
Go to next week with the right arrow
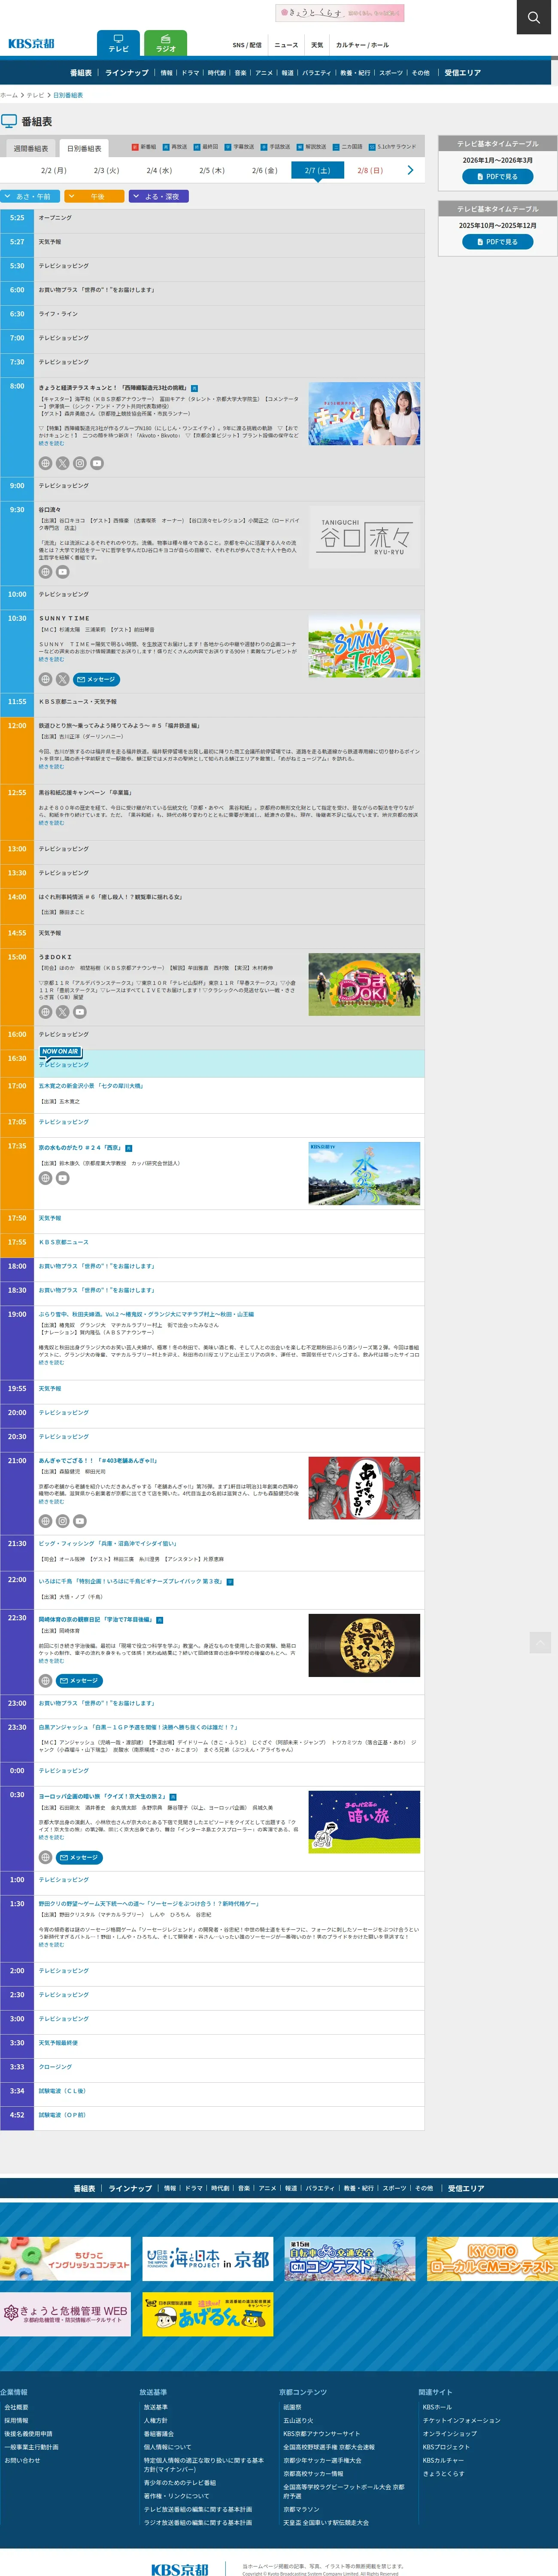pos(410,170)
